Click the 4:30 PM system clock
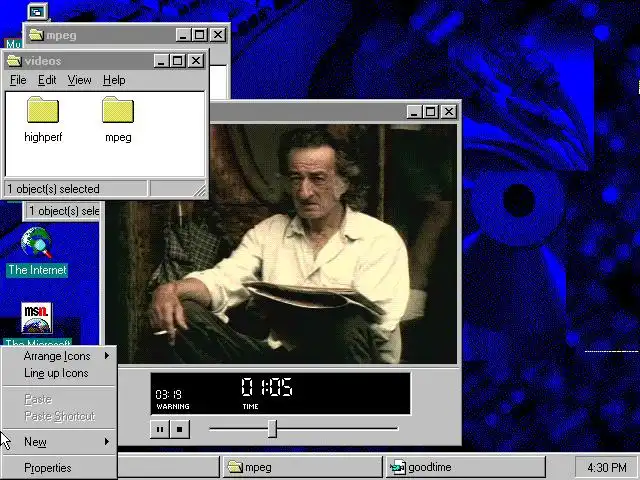Viewport: 640px width, 480px height. coord(607,467)
